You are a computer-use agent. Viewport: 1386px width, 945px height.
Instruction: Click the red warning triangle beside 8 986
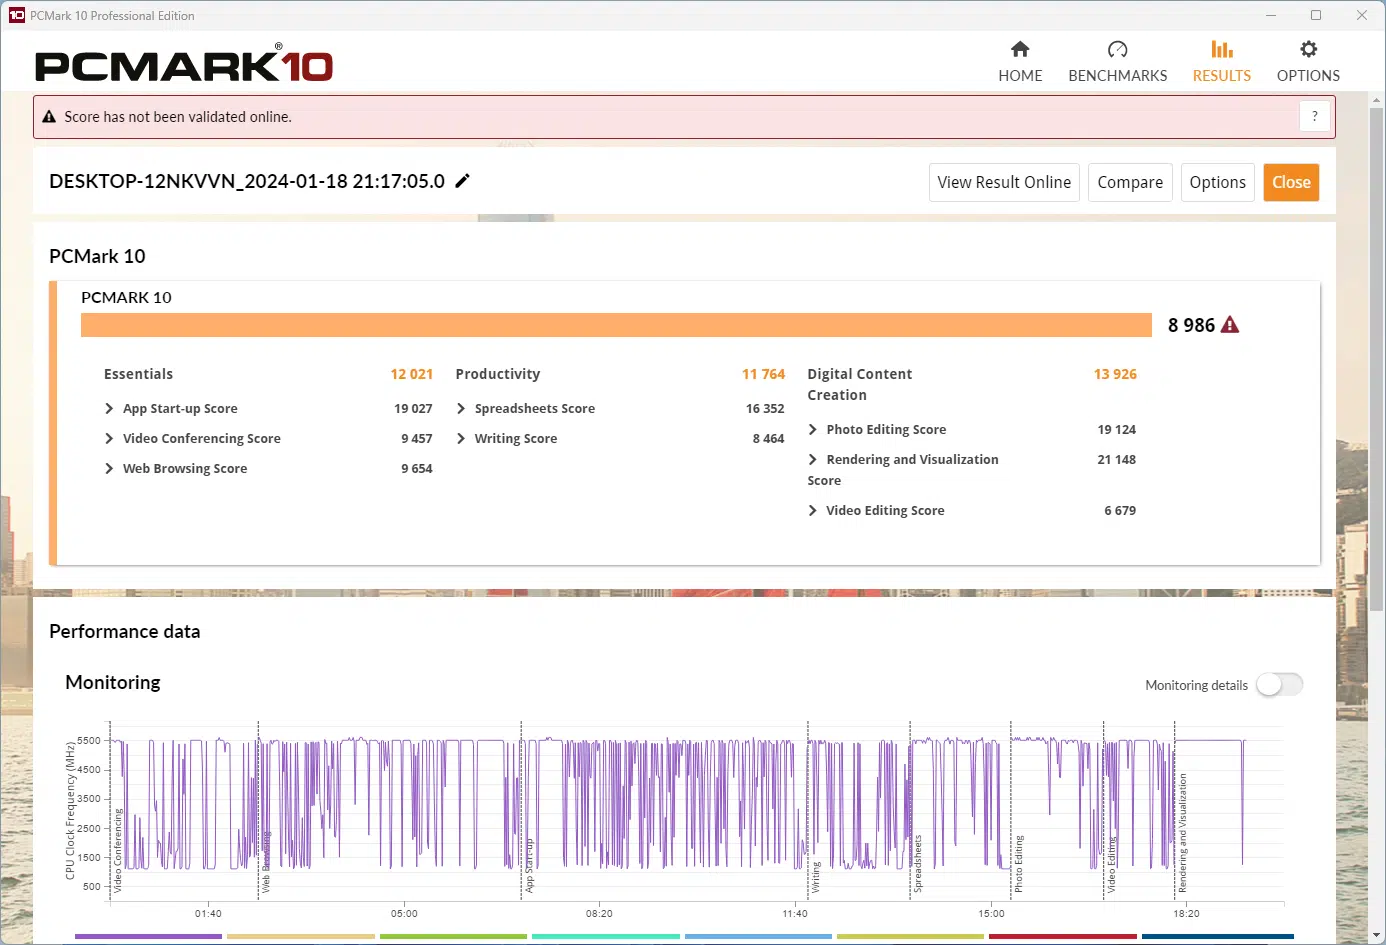1230,325
